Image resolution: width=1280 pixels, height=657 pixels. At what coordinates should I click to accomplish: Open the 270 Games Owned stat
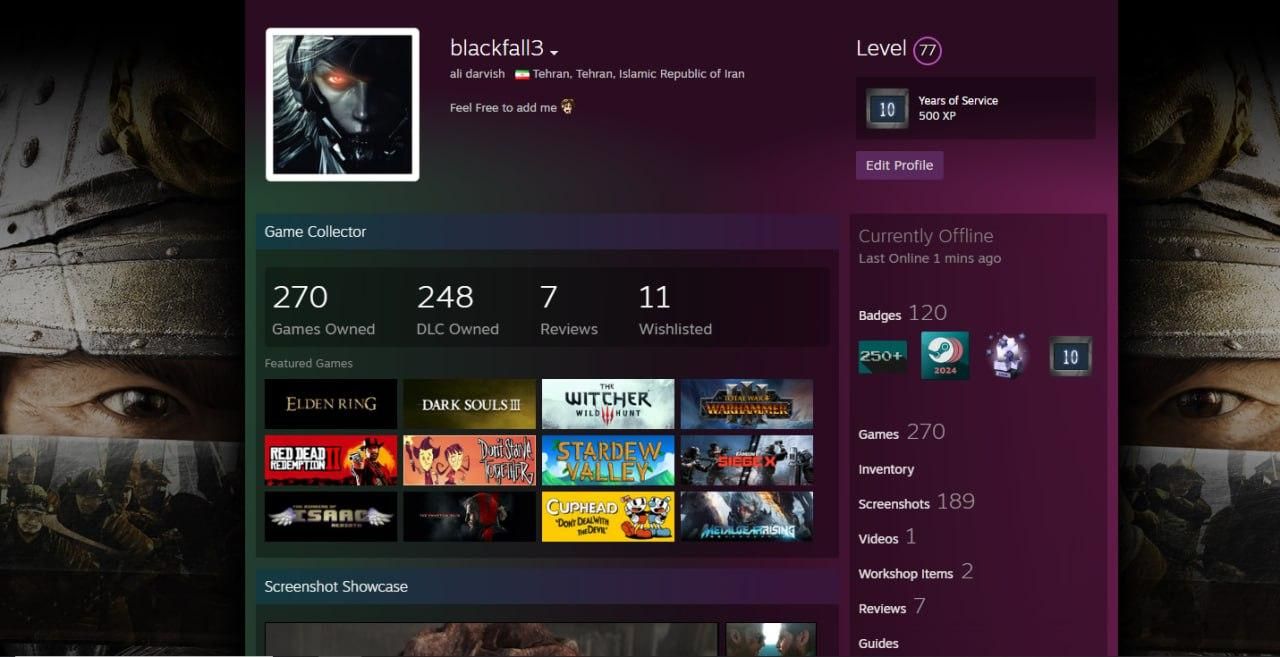pos(323,310)
